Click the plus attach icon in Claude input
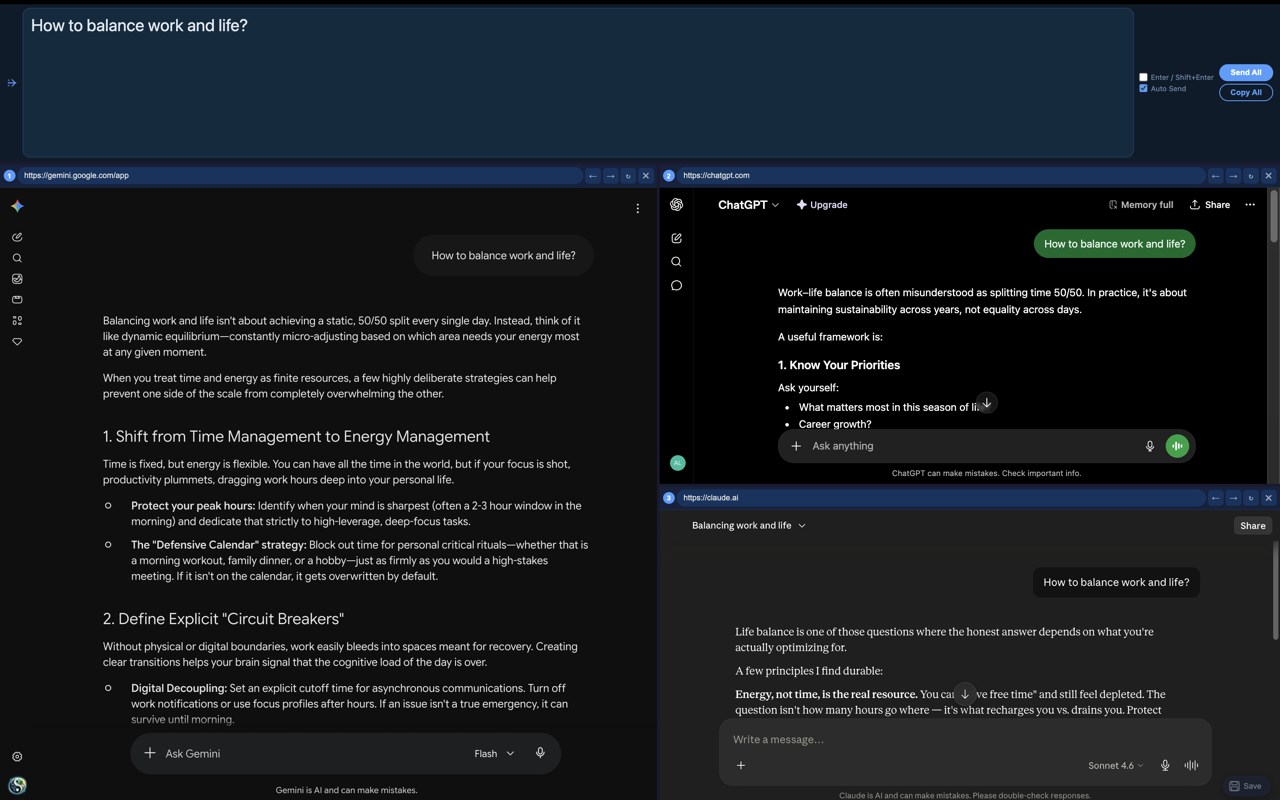This screenshot has height=800, width=1280. (741, 765)
